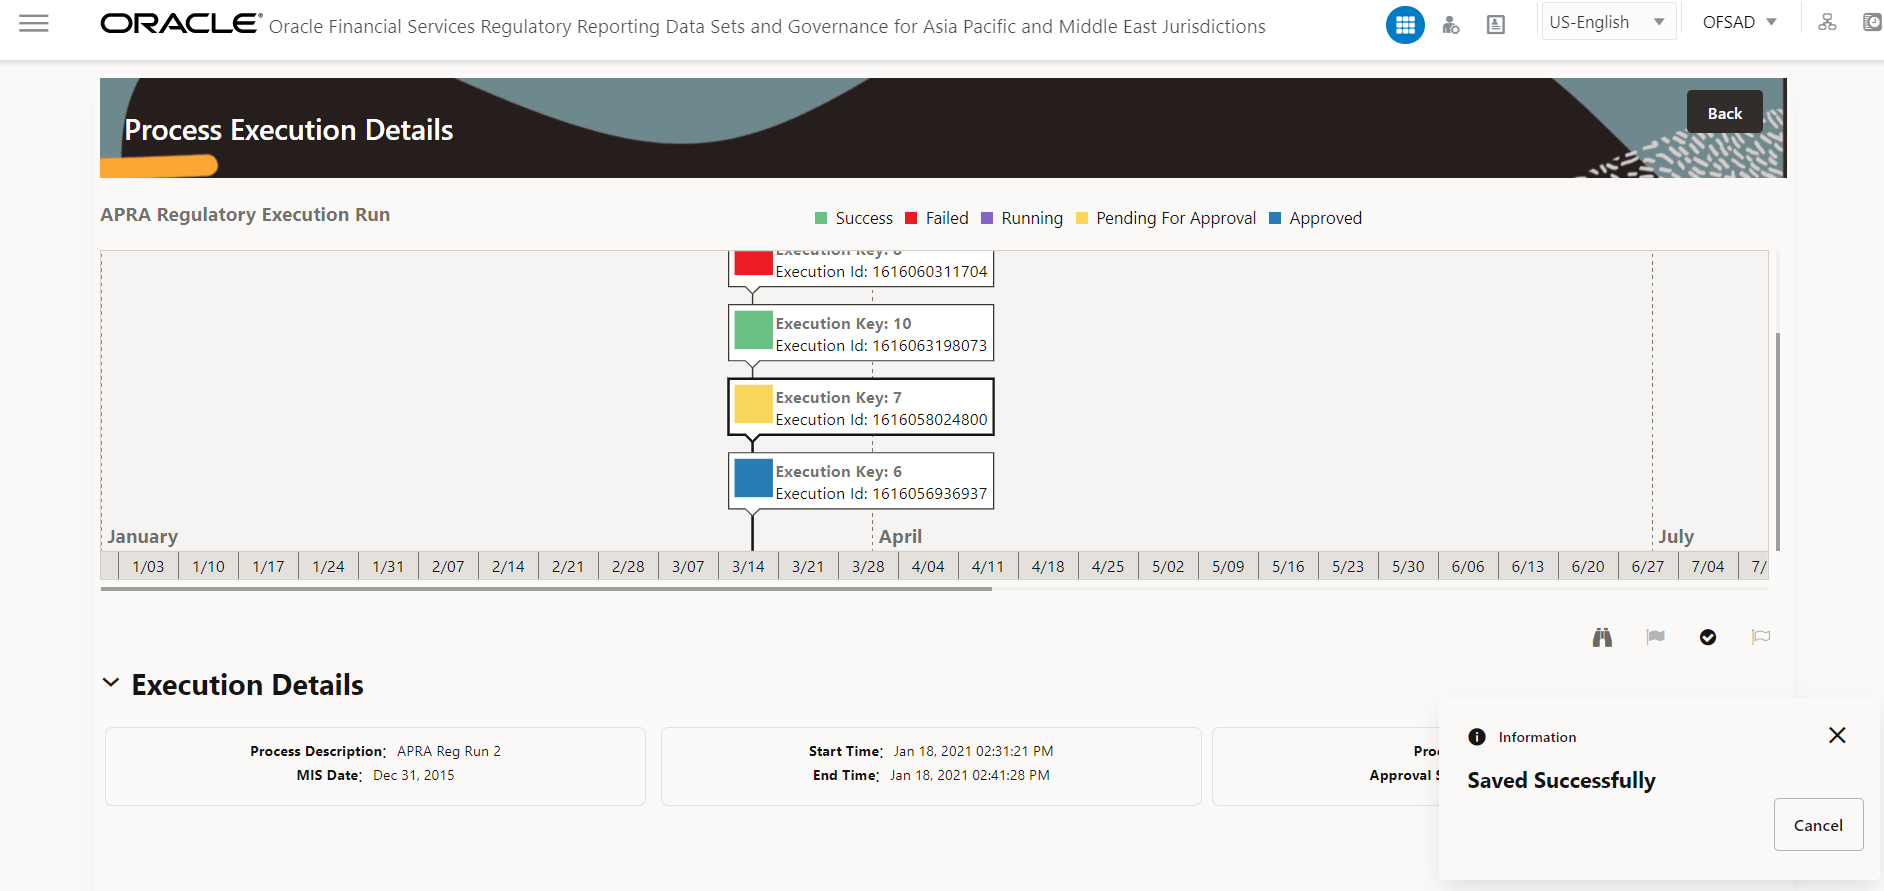Click the outlined flag icon

coord(1761,637)
